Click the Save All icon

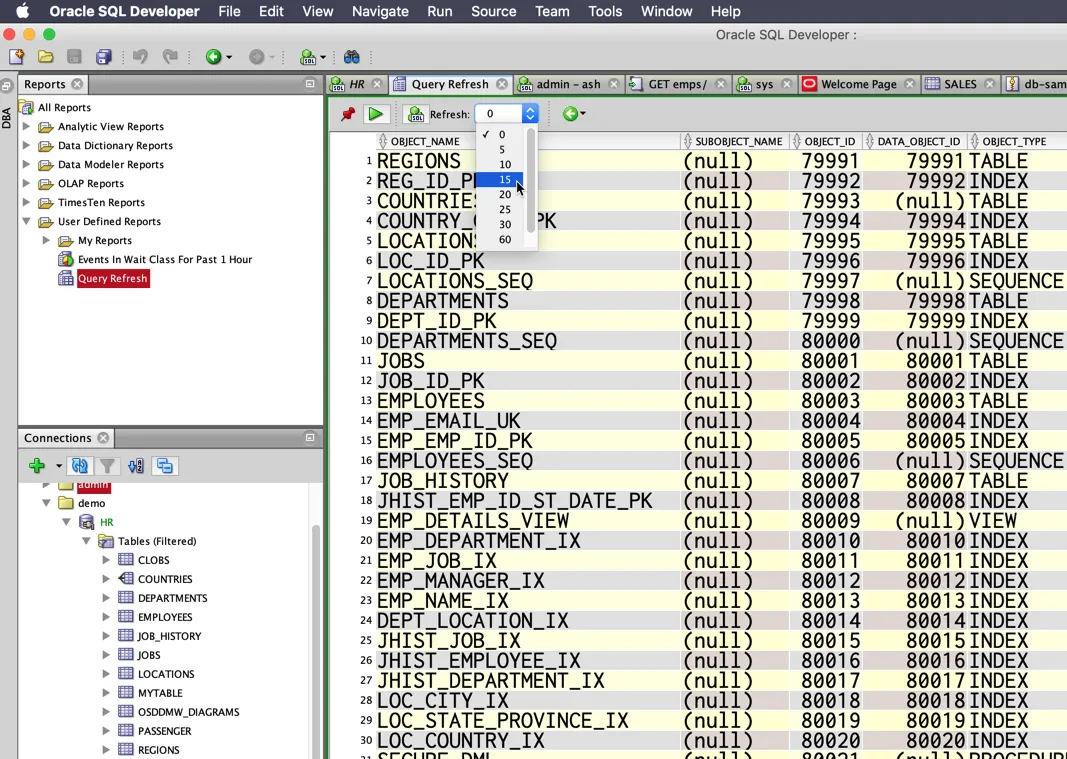coord(103,56)
